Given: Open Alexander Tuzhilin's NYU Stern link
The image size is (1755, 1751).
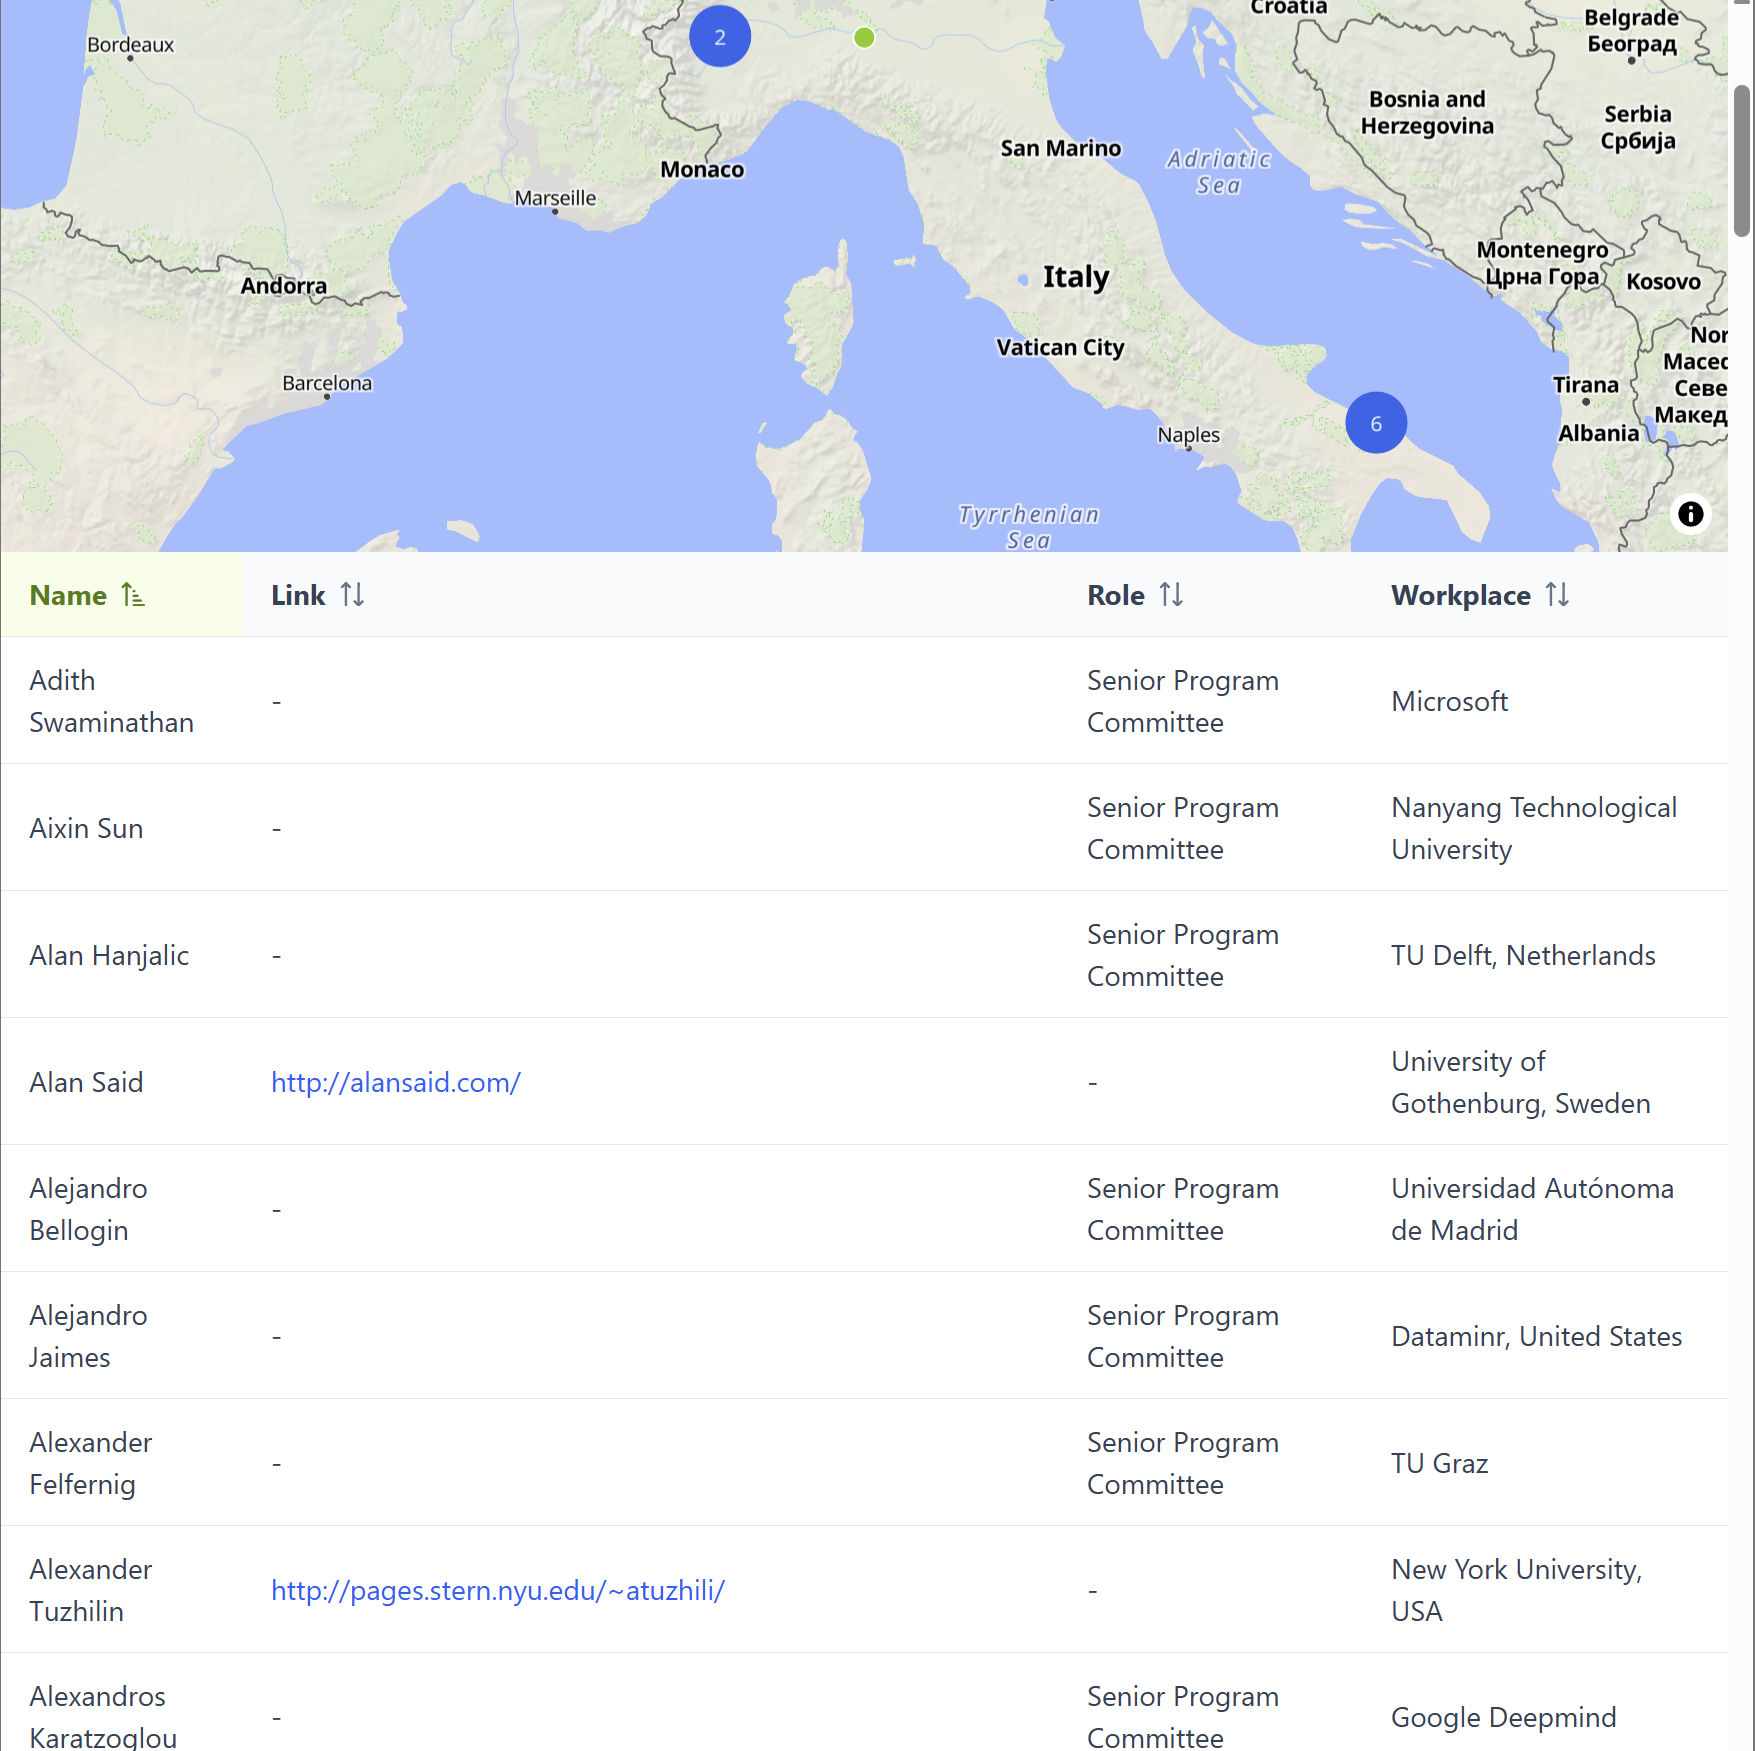Looking at the screenshot, I should pyautogui.click(x=498, y=1590).
